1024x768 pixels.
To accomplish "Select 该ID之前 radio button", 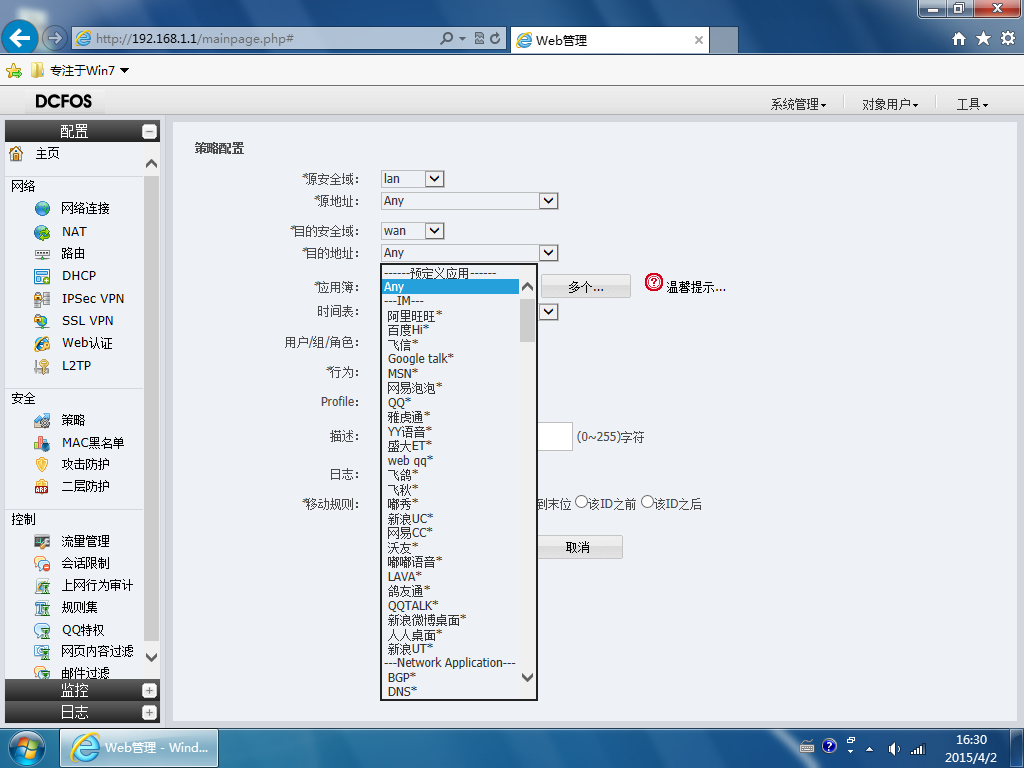I will click(x=581, y=502).
